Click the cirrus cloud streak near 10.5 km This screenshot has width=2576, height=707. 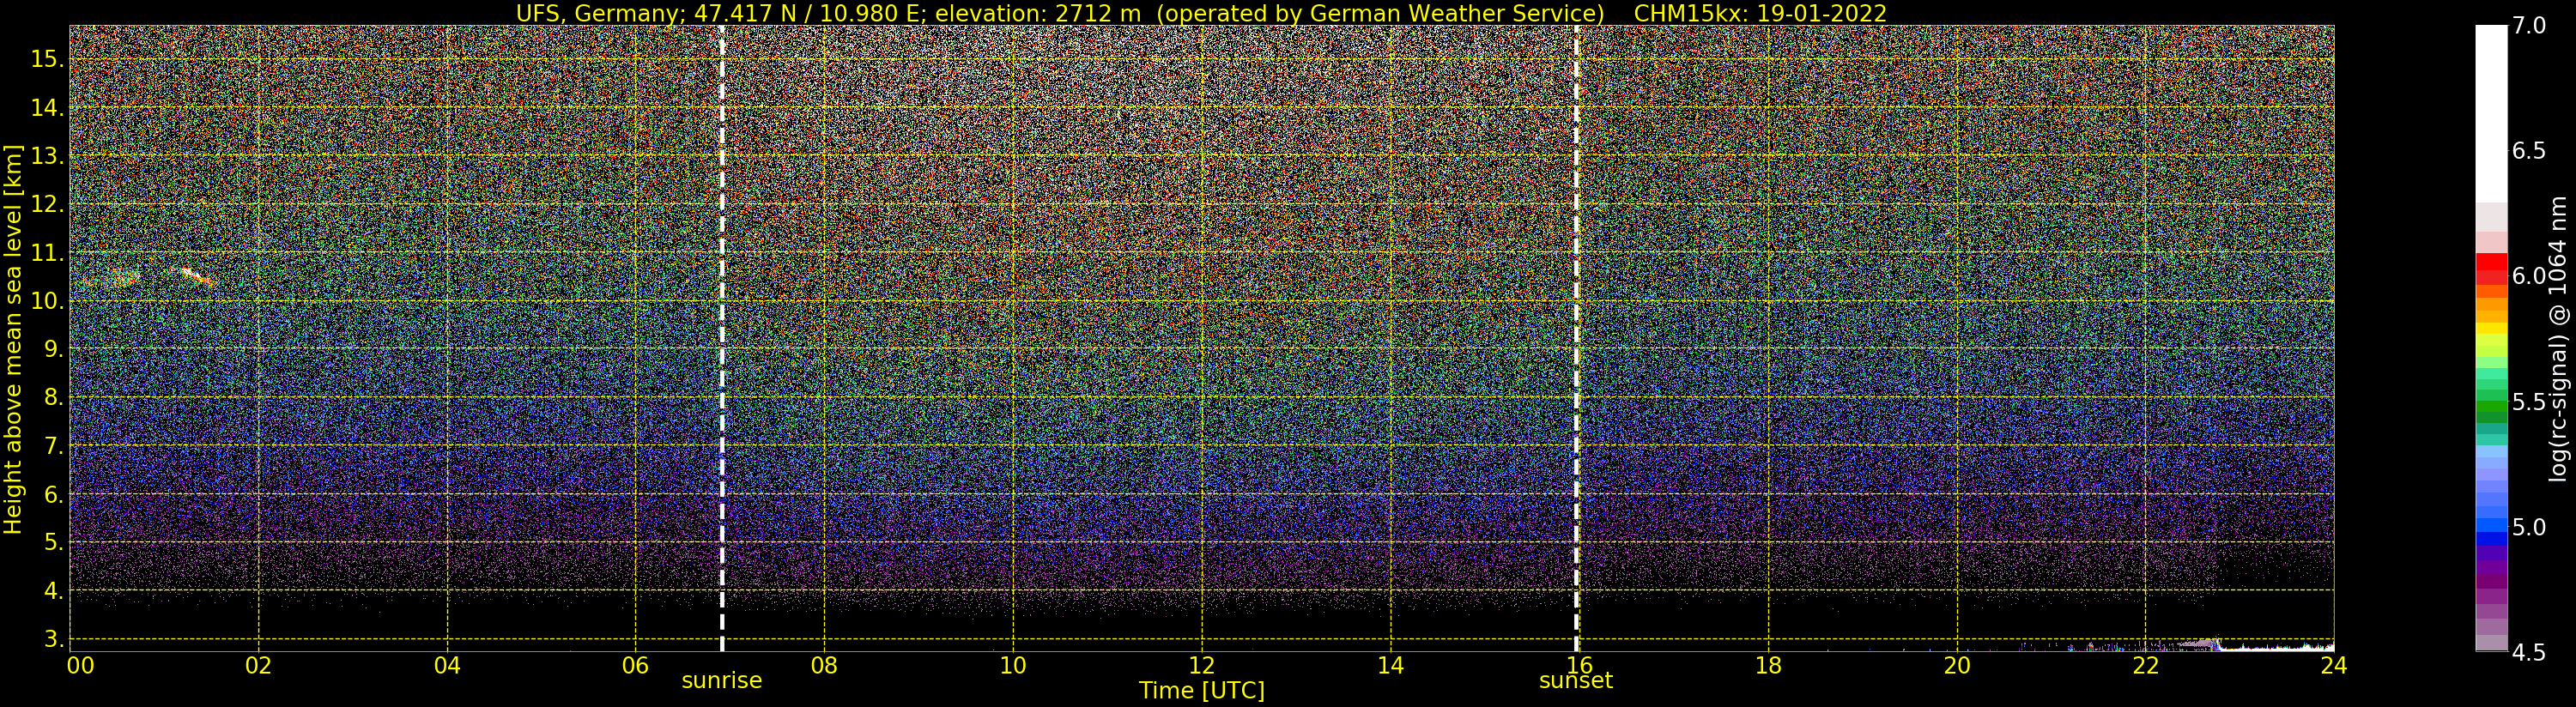tap(190, 275)
